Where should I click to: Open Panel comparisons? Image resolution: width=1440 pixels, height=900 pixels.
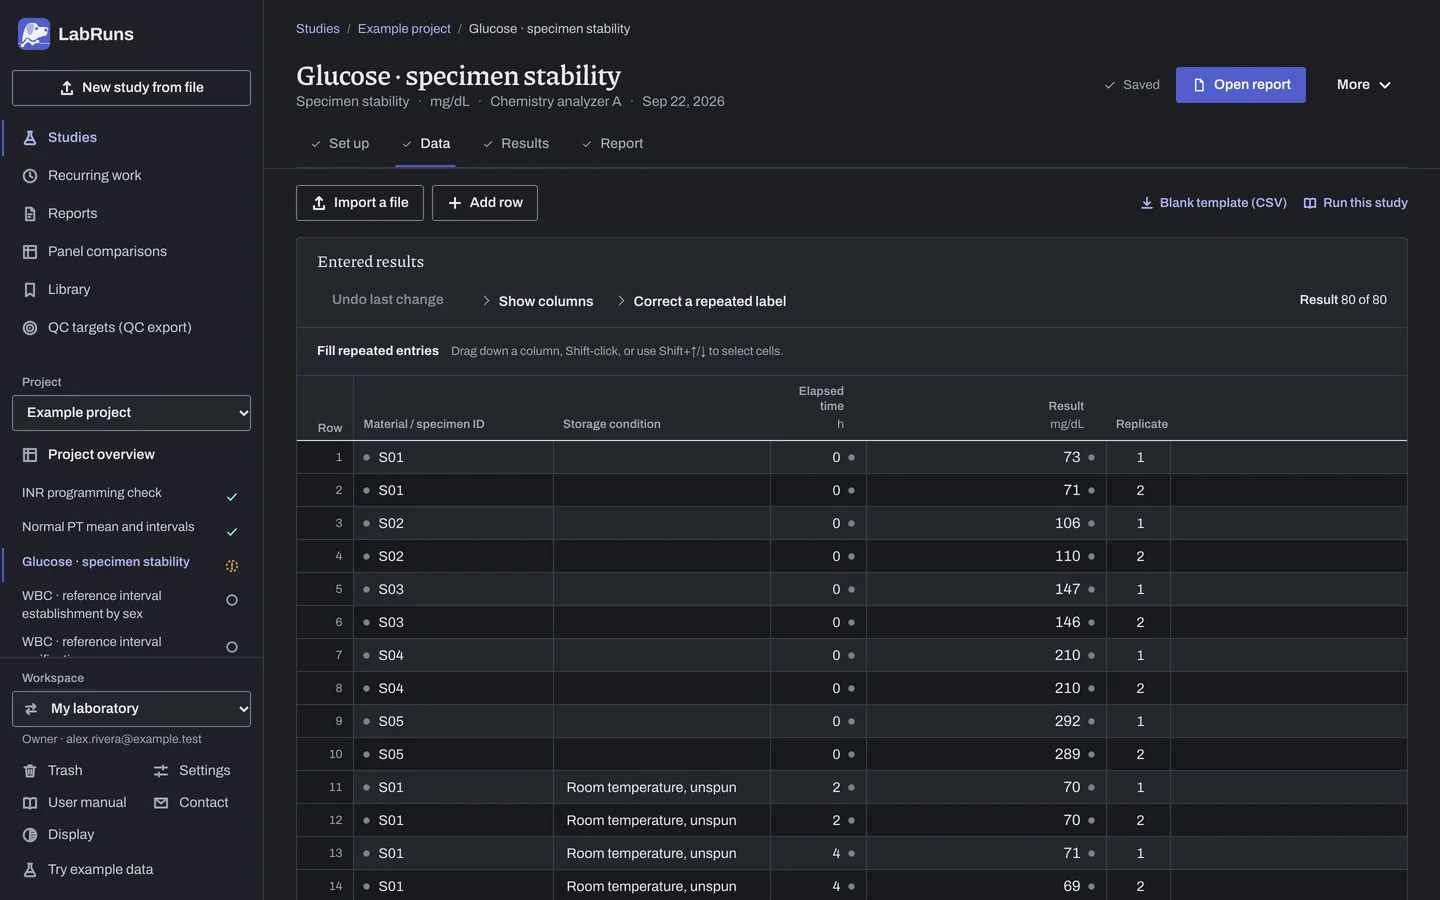[131, 252]
